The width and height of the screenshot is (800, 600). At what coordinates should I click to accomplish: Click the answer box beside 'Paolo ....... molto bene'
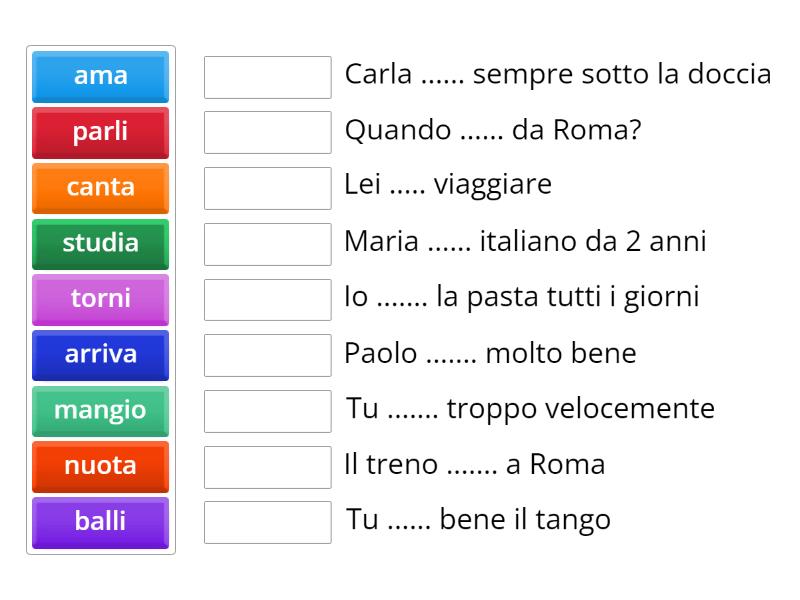pos(266,354)
